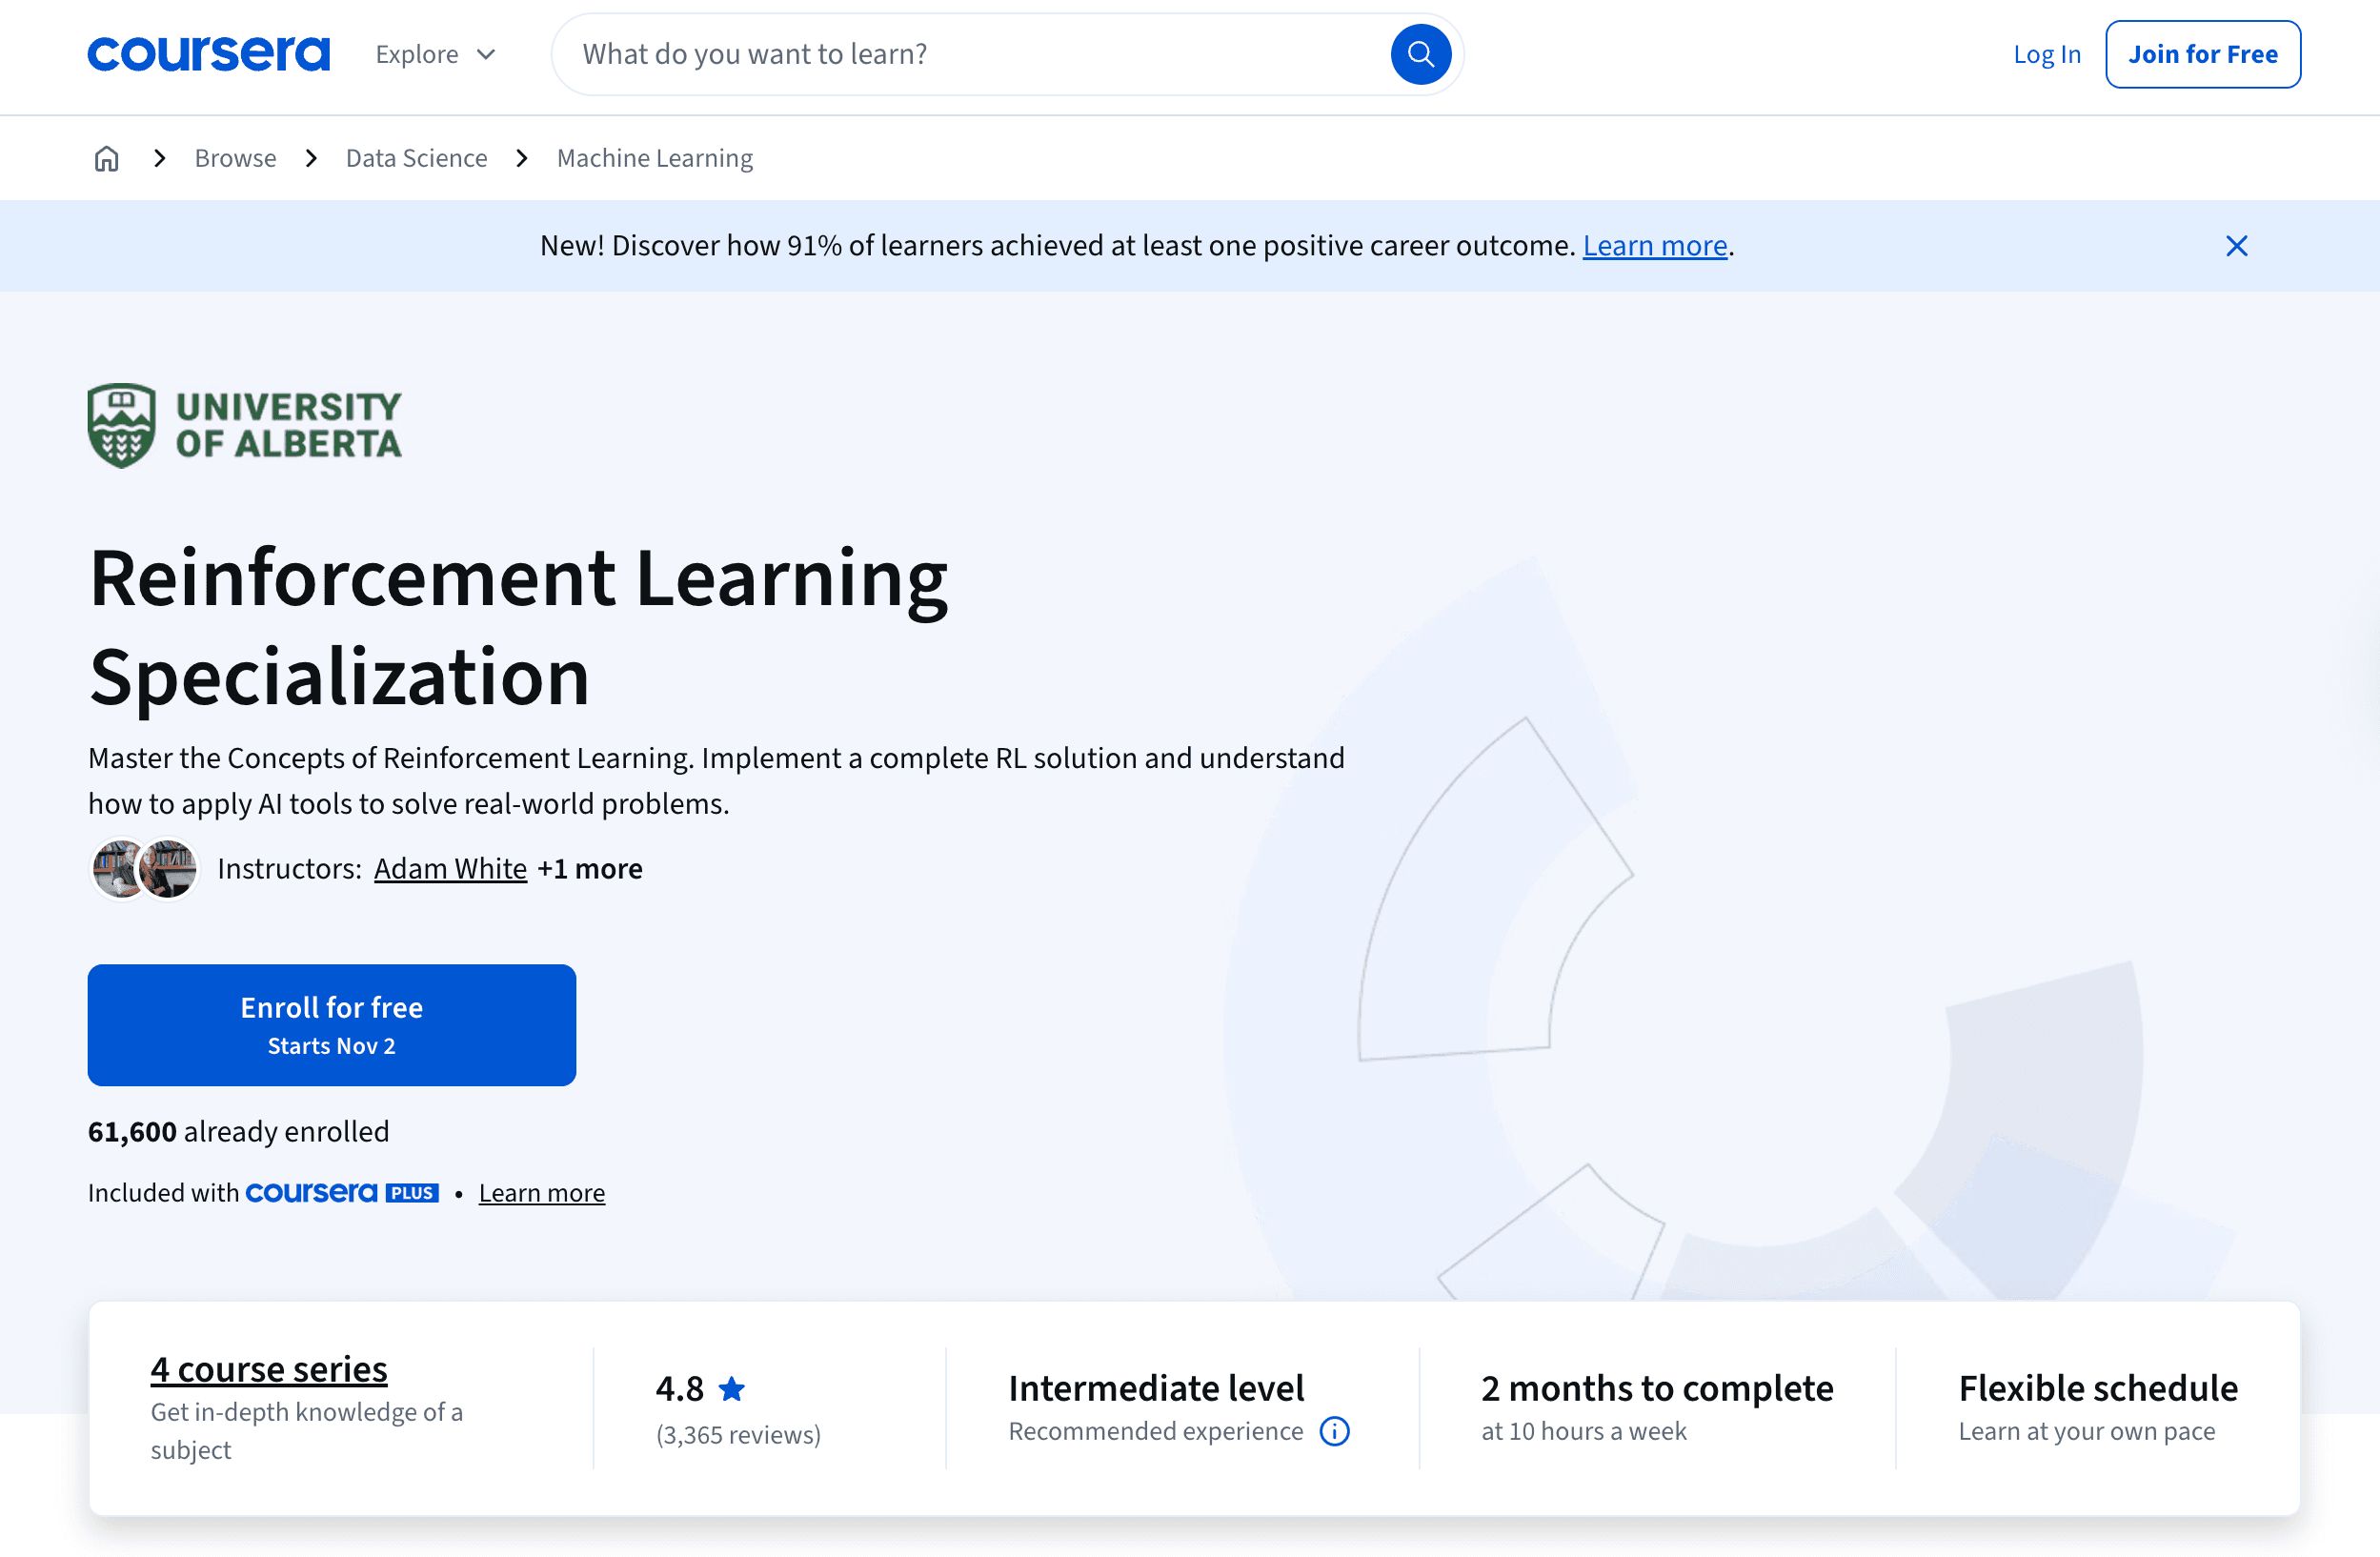The width and height of the screenshot is (2380, 1557).
Task: Click the University of Alberta logo
Action: coord(244,425)
